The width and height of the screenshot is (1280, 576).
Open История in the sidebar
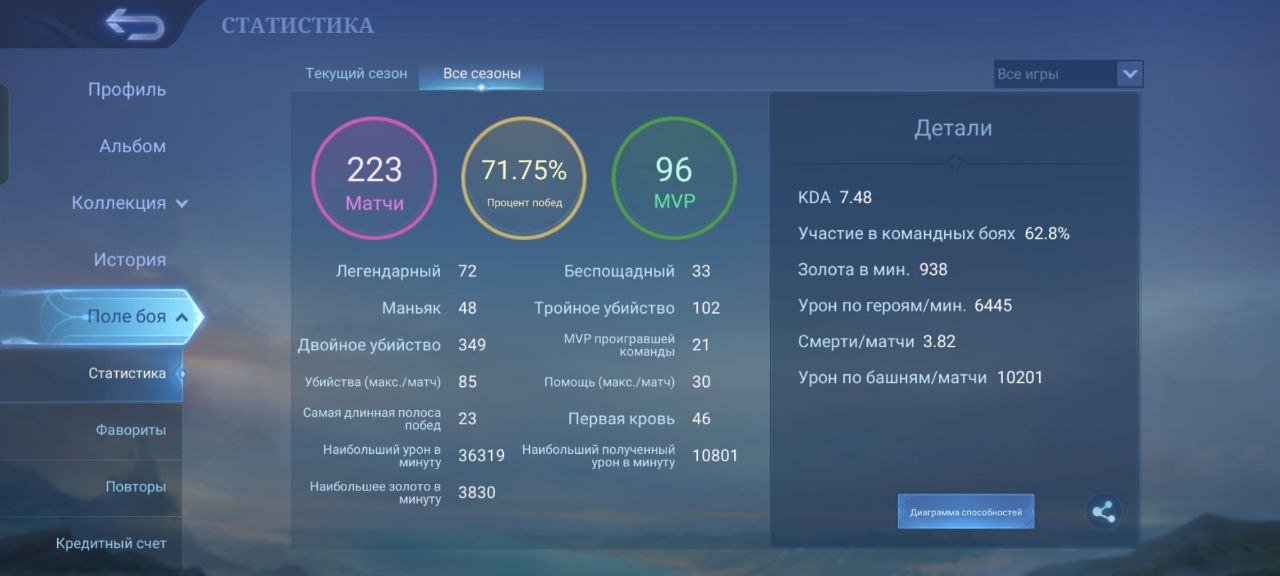coord(130,260)
